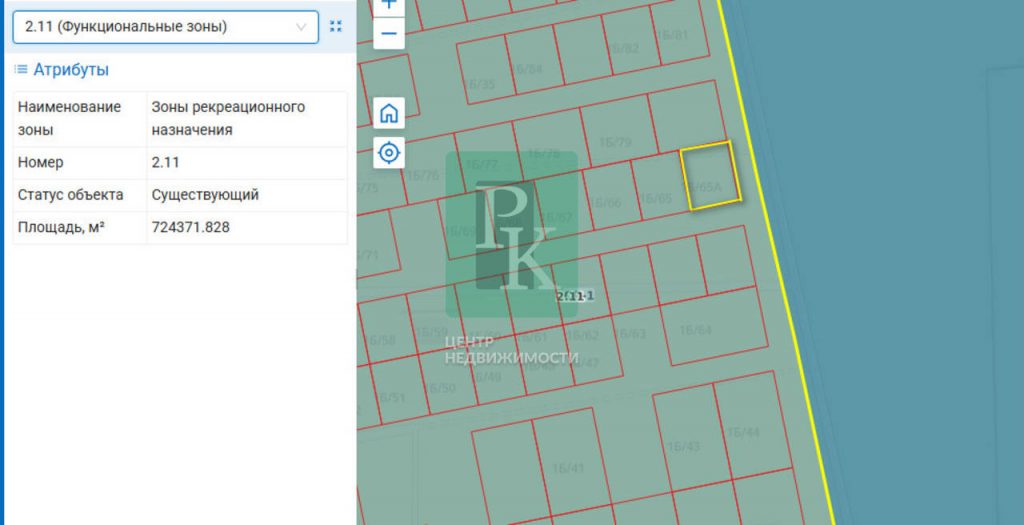The height and width of the screenshot is (525, 1024).
Task: Click the Площадь value 724371.828
Action: pos(191,227)
